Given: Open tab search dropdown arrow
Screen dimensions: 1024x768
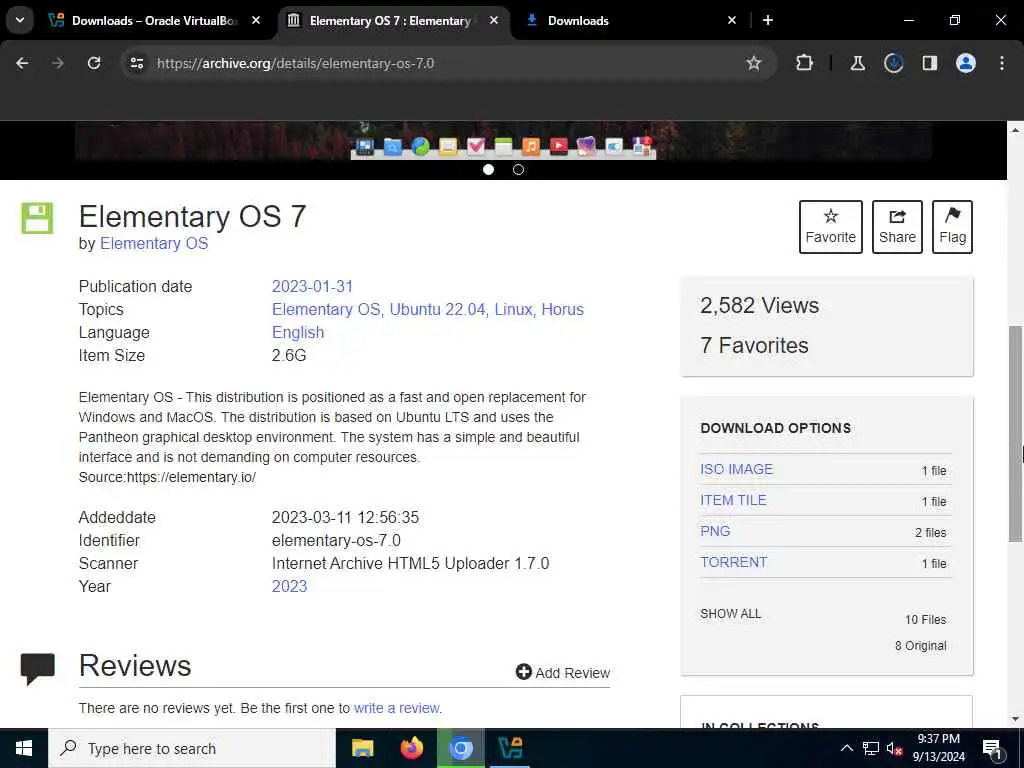Looking at the screenshot, I should pyautogui.click(x=20, y=20).
